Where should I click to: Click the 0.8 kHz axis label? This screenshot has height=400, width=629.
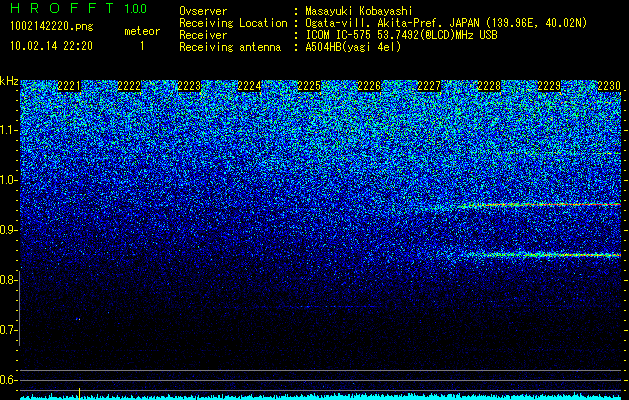click(x=8, y=280)
